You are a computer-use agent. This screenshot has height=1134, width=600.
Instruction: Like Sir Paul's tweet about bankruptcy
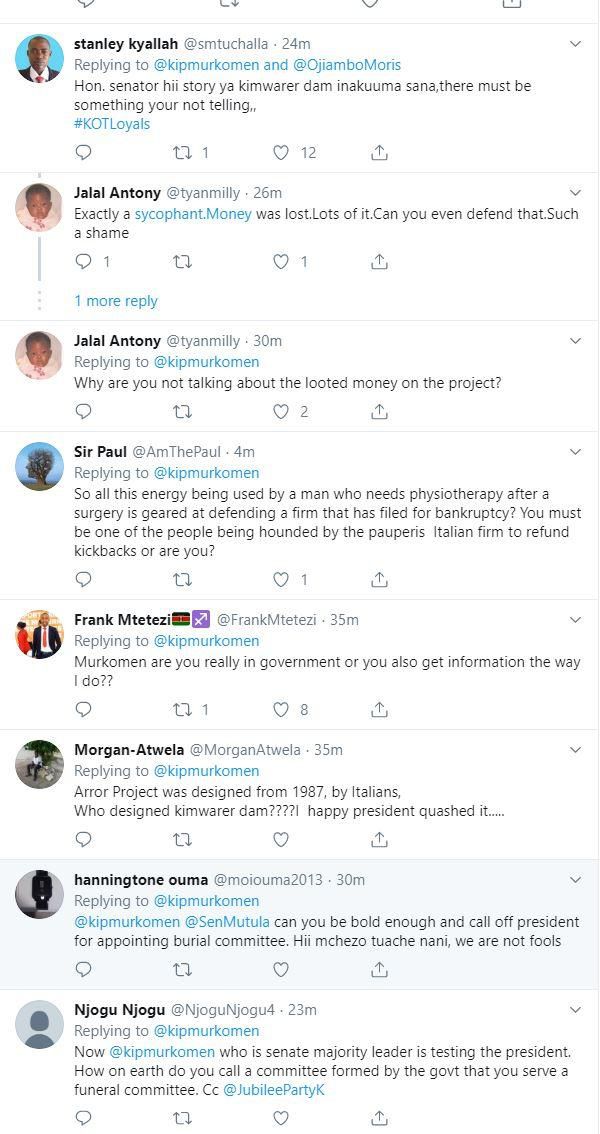[282, 579]
